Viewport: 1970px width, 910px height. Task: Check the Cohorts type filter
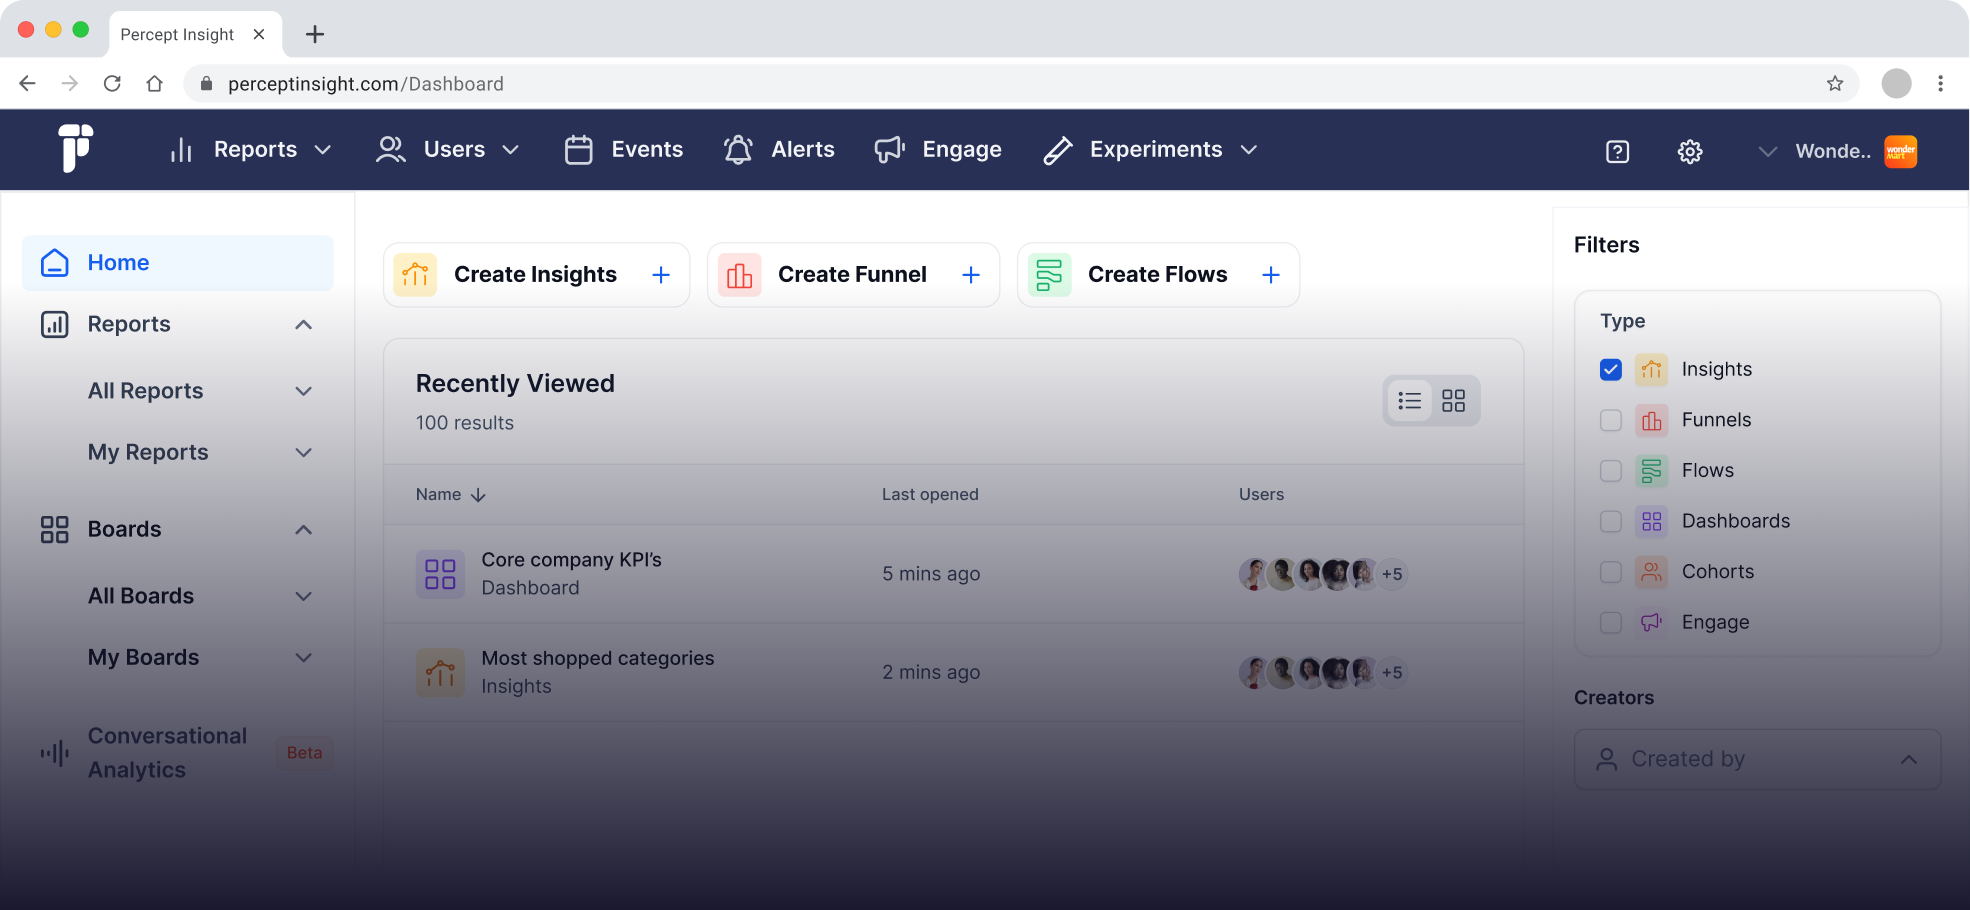click(1611, 572)
